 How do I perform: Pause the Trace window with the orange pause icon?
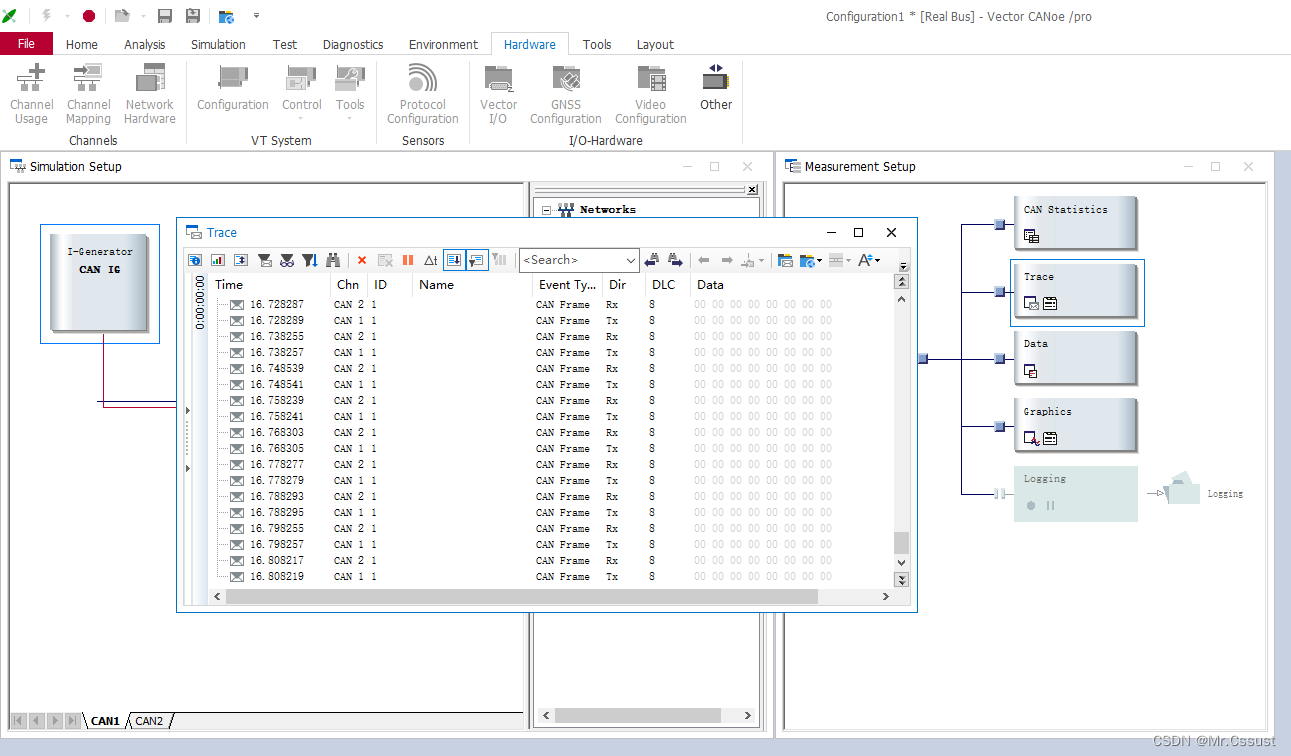tap(408, 260)
